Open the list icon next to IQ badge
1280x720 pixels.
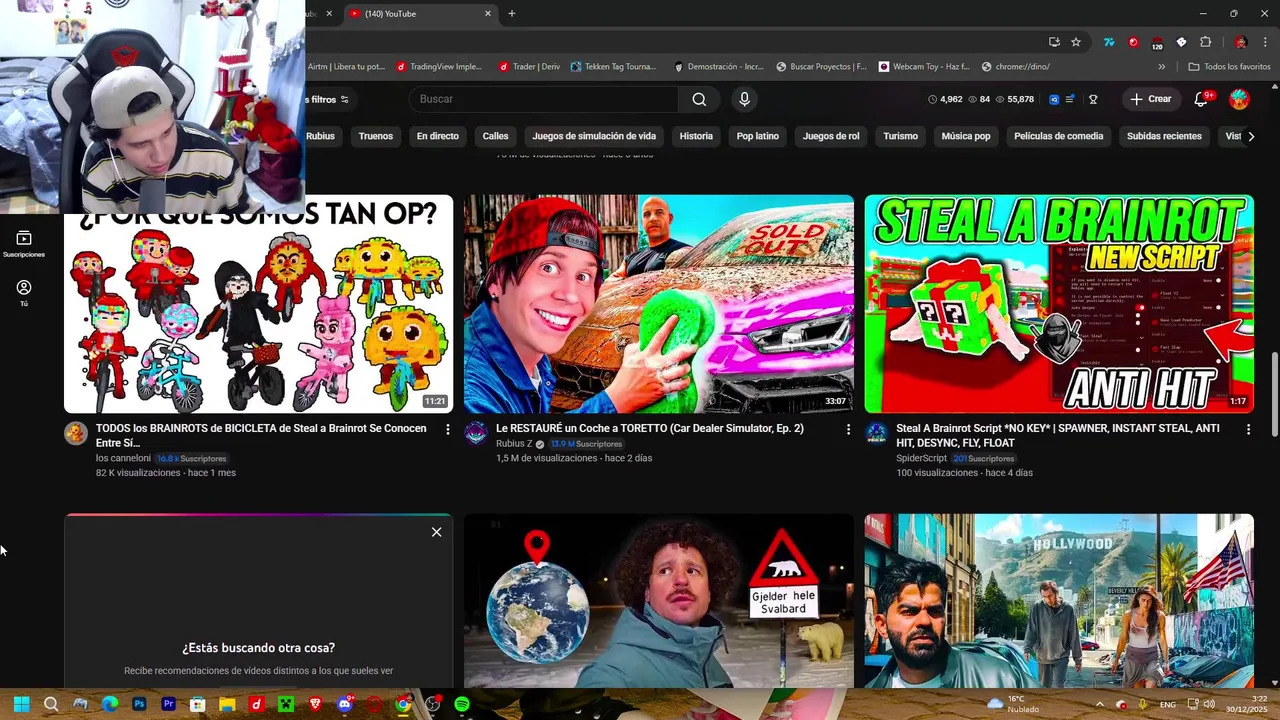click(1070, 99)
